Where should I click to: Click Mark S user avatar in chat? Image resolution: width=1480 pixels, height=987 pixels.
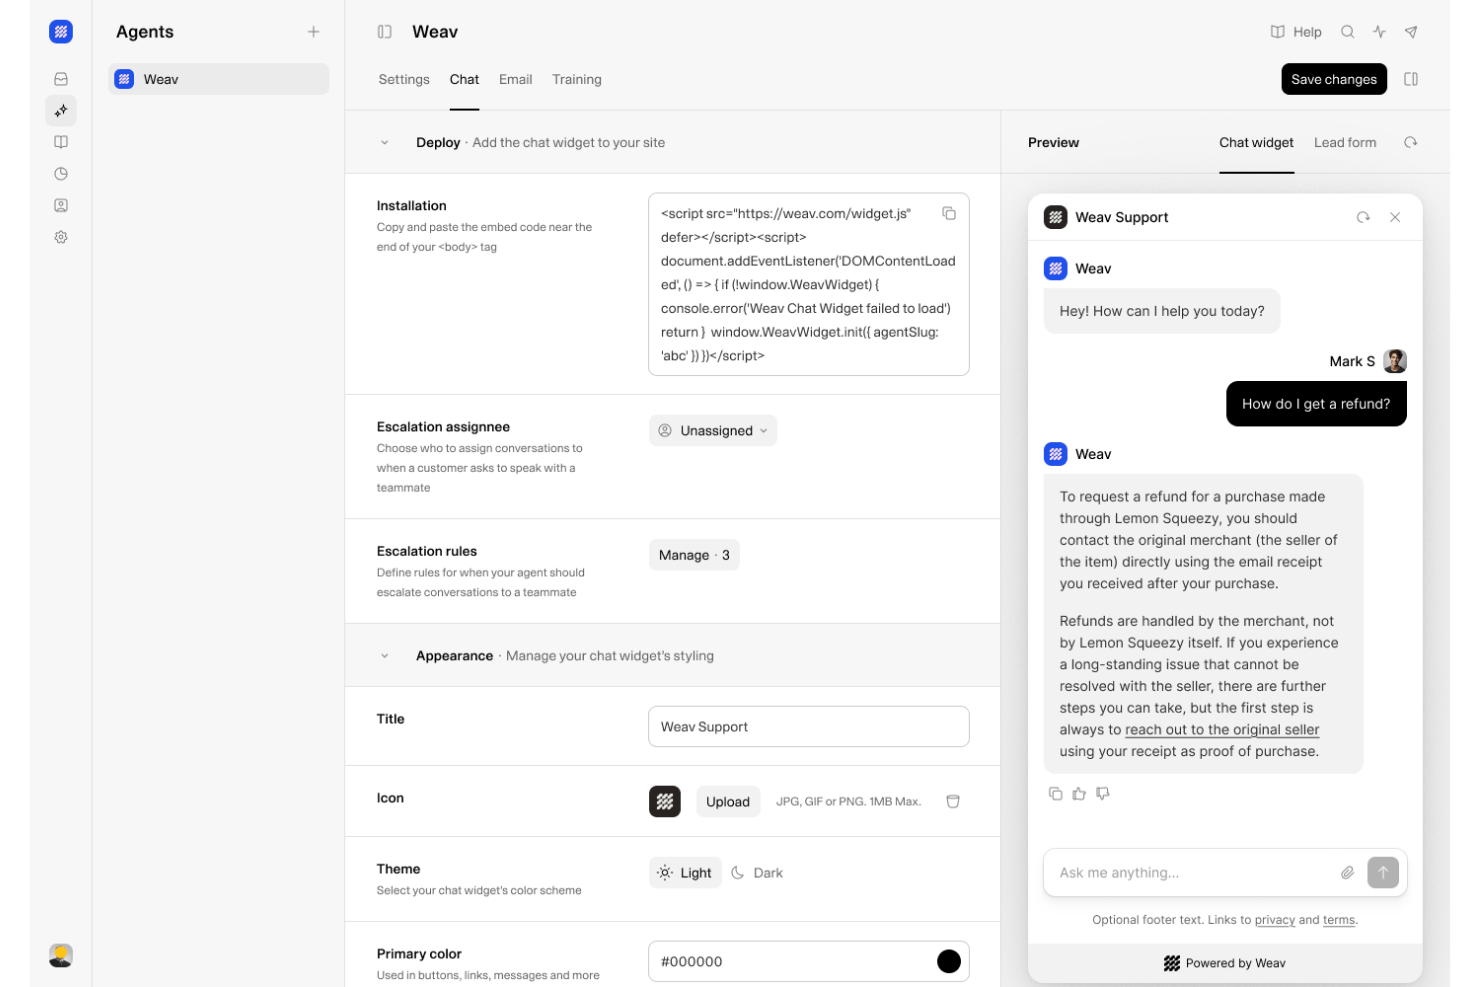(1395, 361)
